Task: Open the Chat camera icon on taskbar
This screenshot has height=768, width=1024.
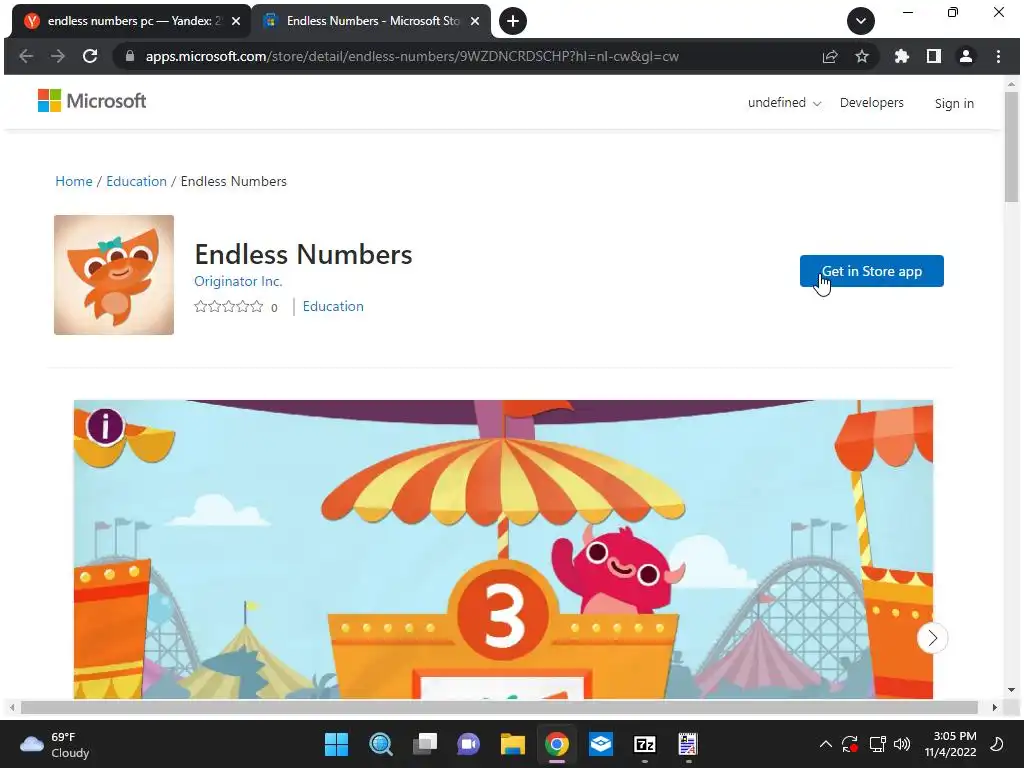Action: [468, 744]
